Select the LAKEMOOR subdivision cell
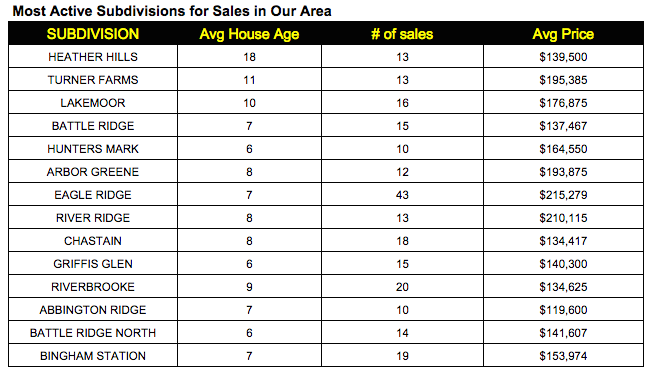This screenshot has width=653, height=376. pos(93,103)
